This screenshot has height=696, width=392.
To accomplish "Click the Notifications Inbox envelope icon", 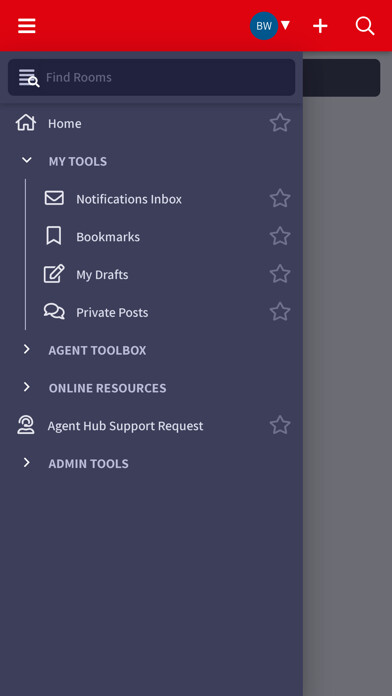I will coord(54,198).
